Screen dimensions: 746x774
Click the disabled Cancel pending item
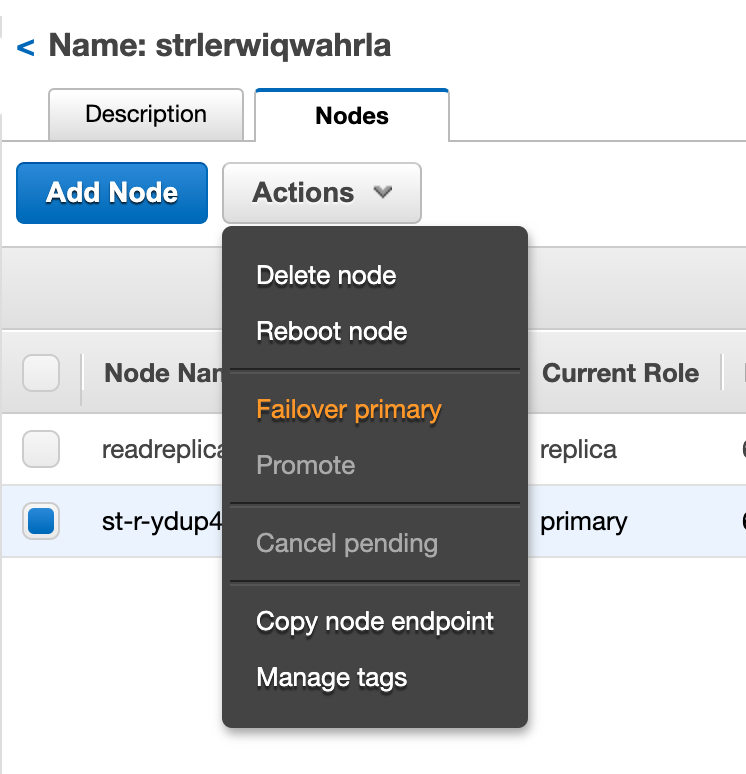tap(346, 544)
